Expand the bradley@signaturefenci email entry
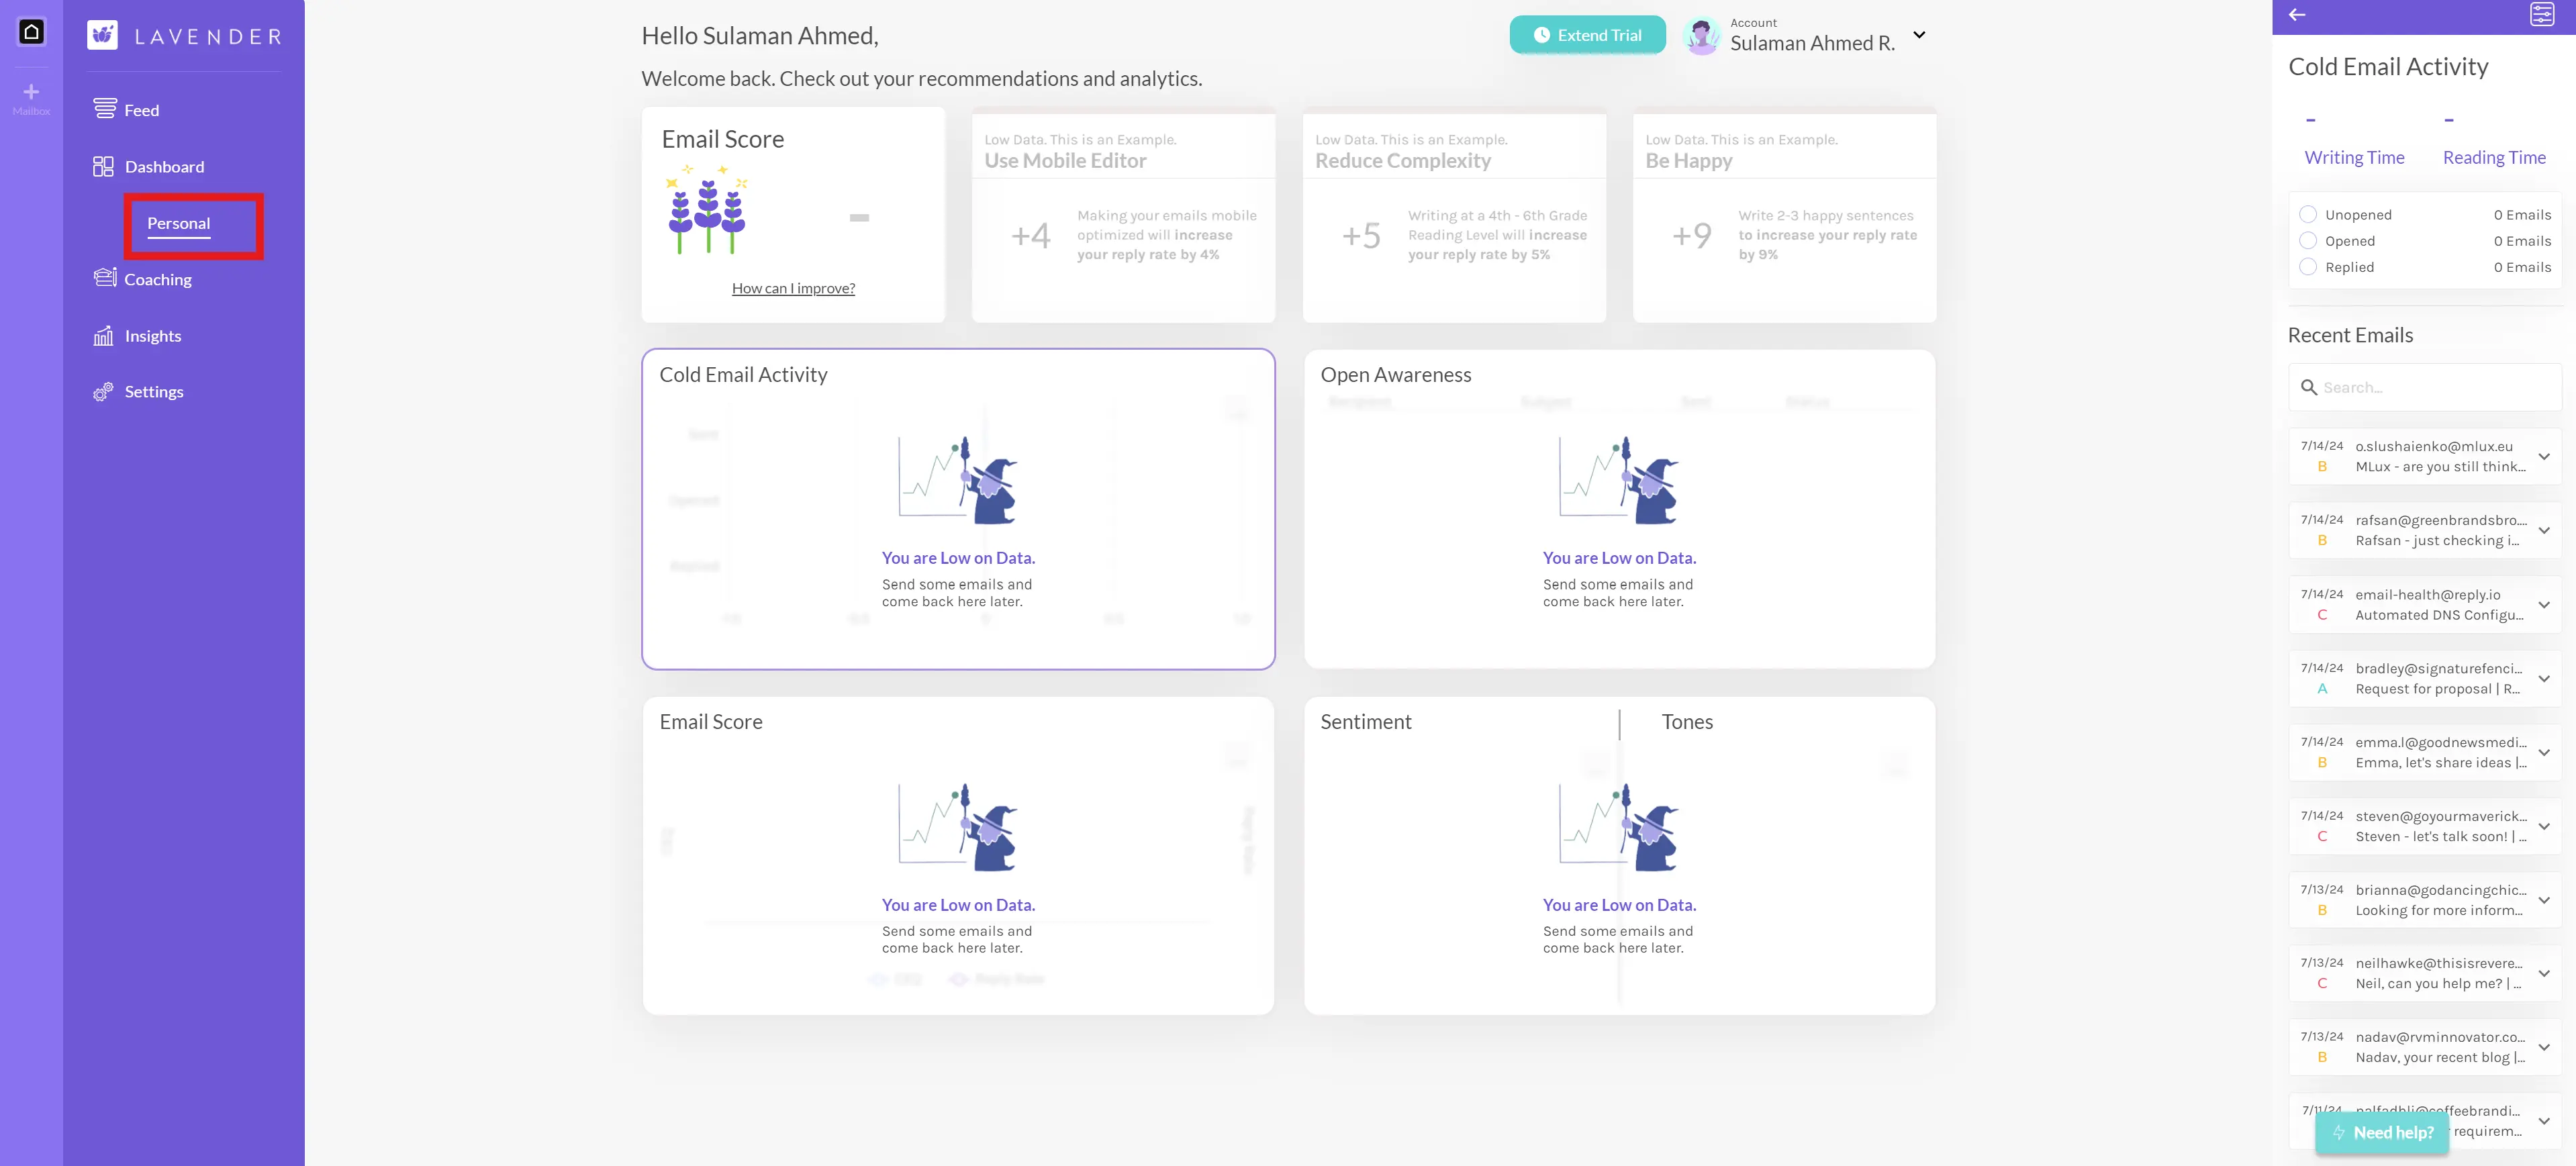Screen dimensions: 2576x1166 point(2544,678)
